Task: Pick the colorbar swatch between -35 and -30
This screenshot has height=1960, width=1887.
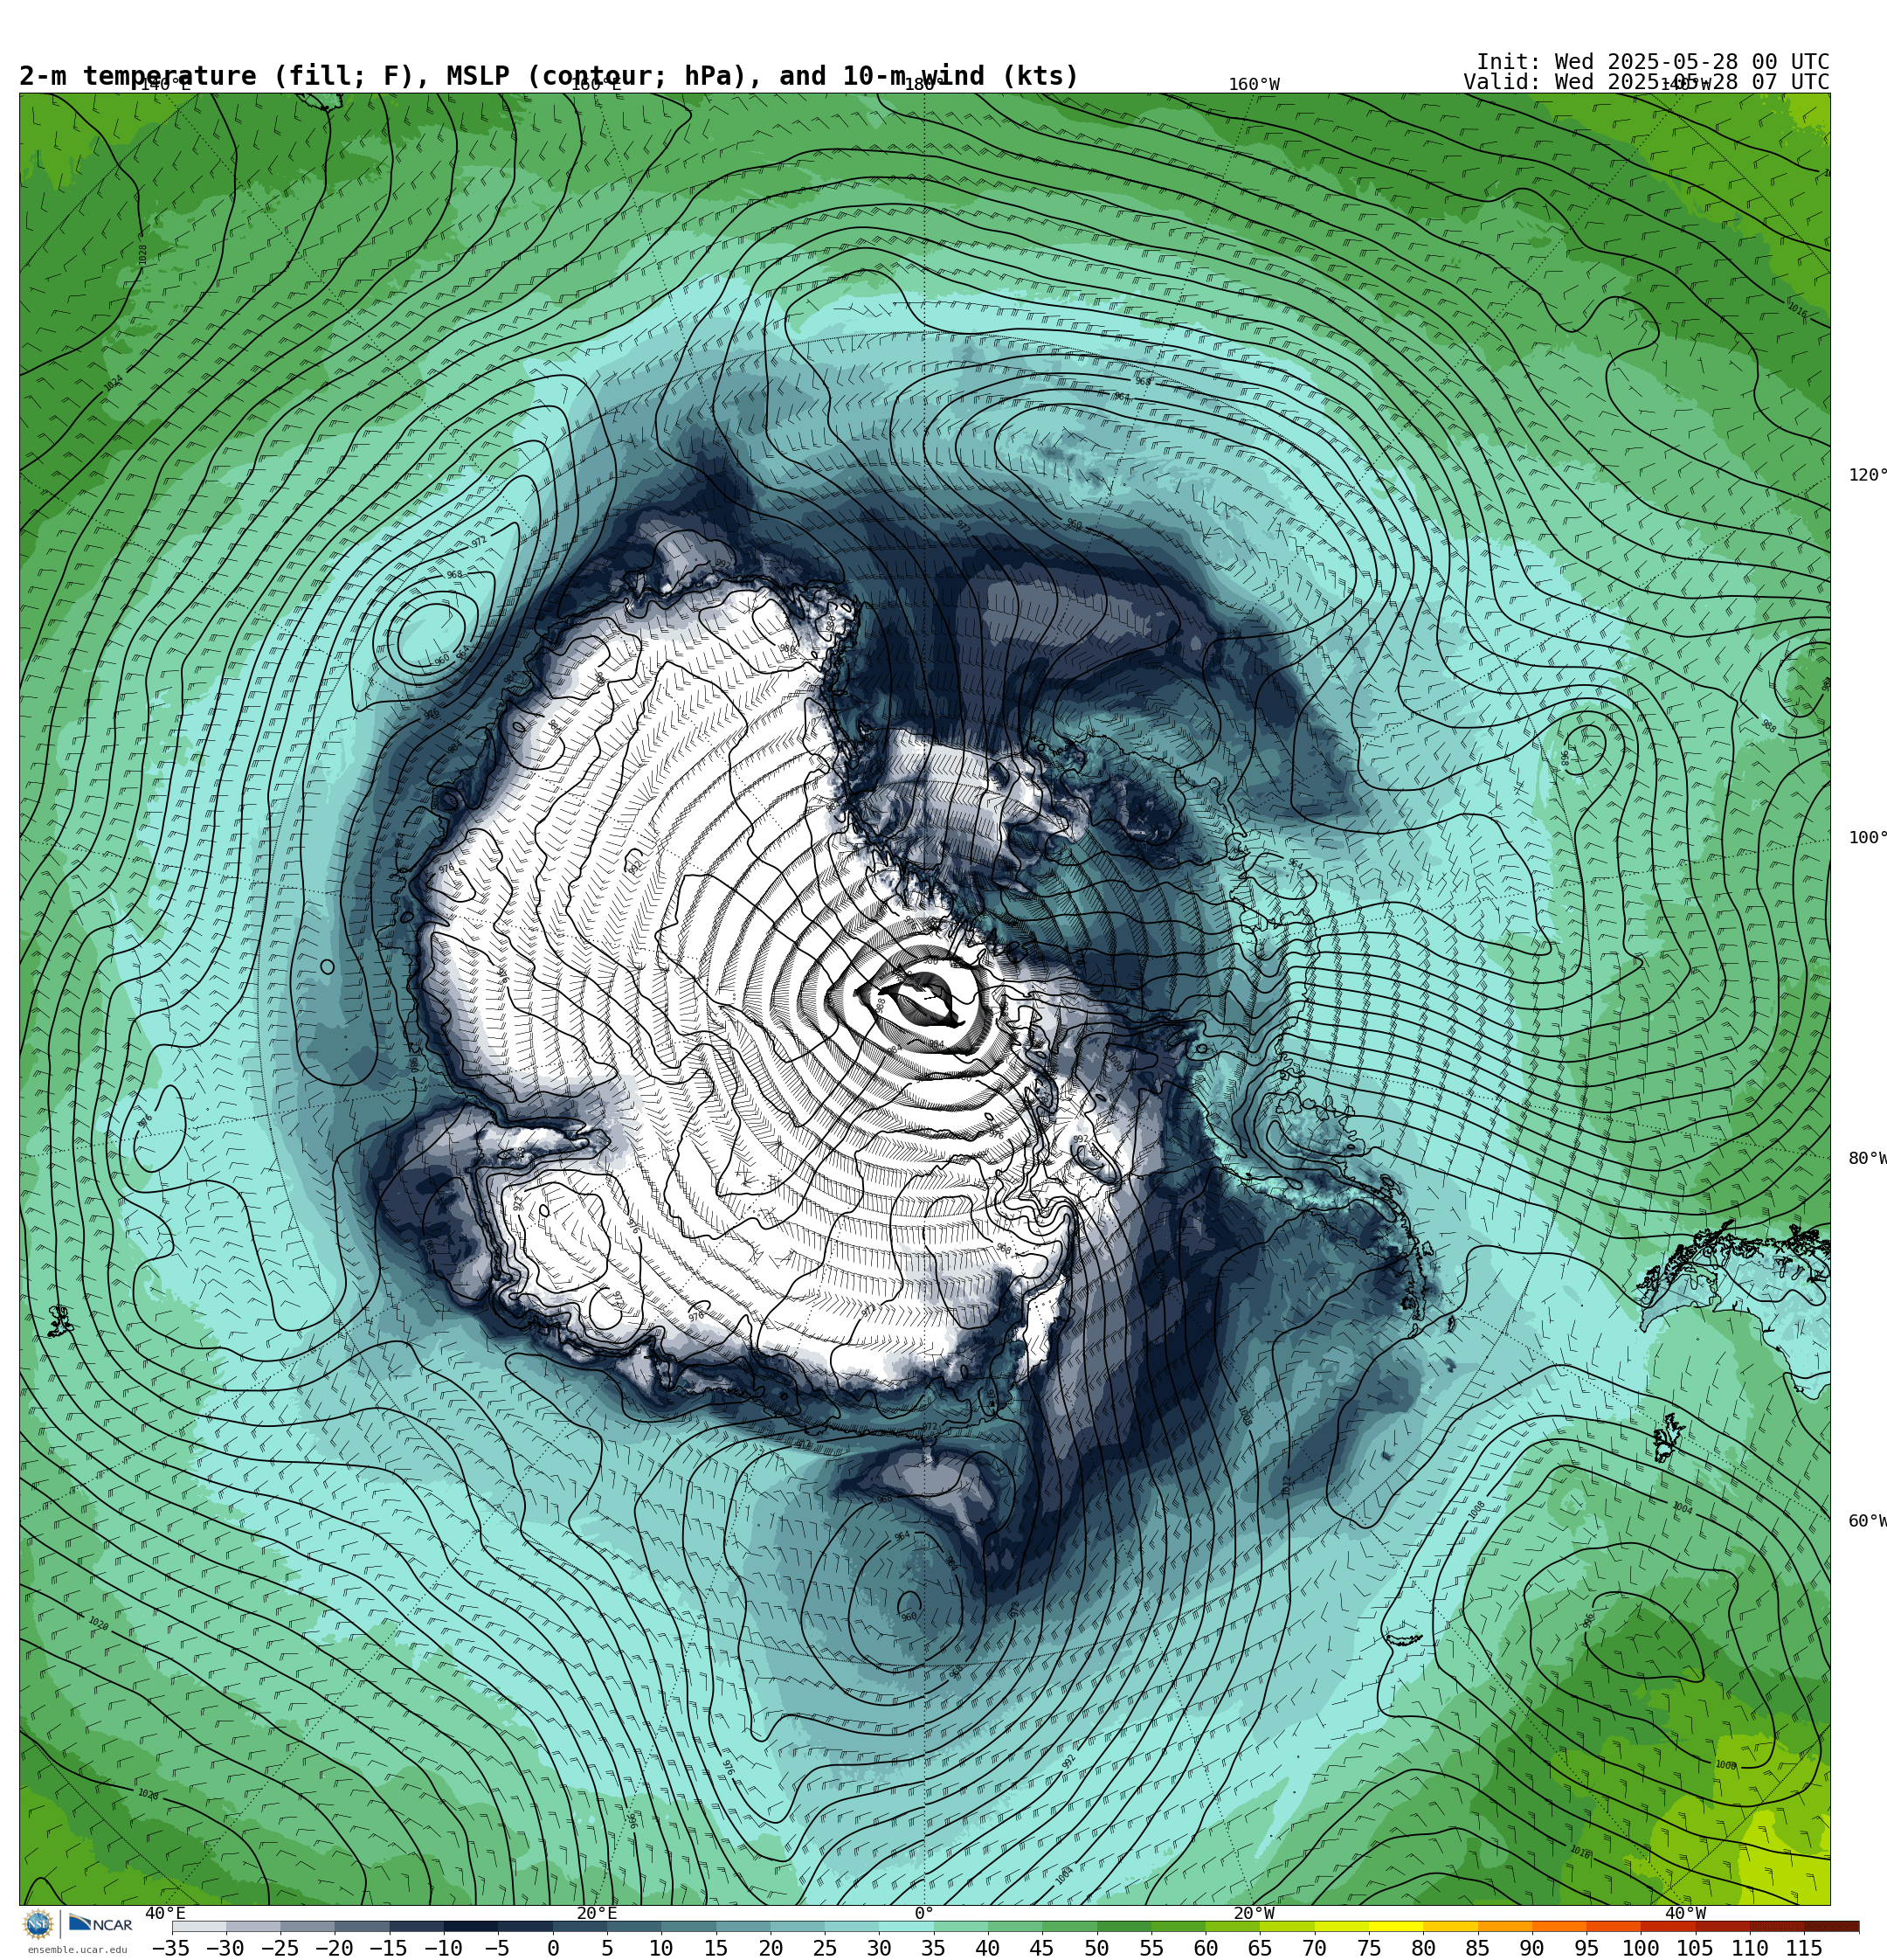Action: [x=199, y=1926]
